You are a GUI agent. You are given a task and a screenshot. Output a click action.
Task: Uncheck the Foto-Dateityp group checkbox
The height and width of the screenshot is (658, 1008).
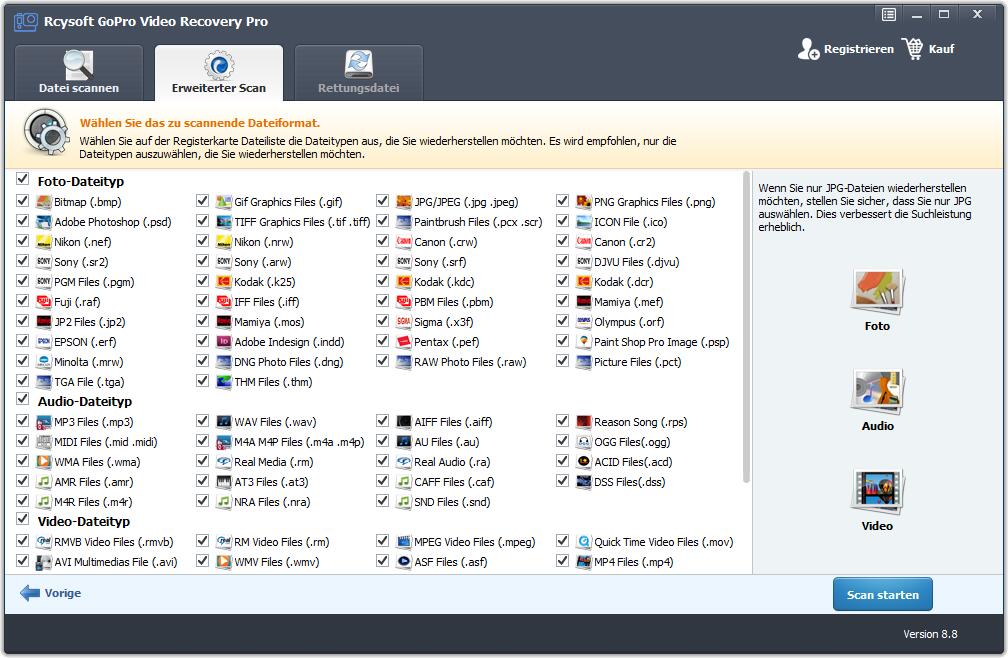[22, 178]
